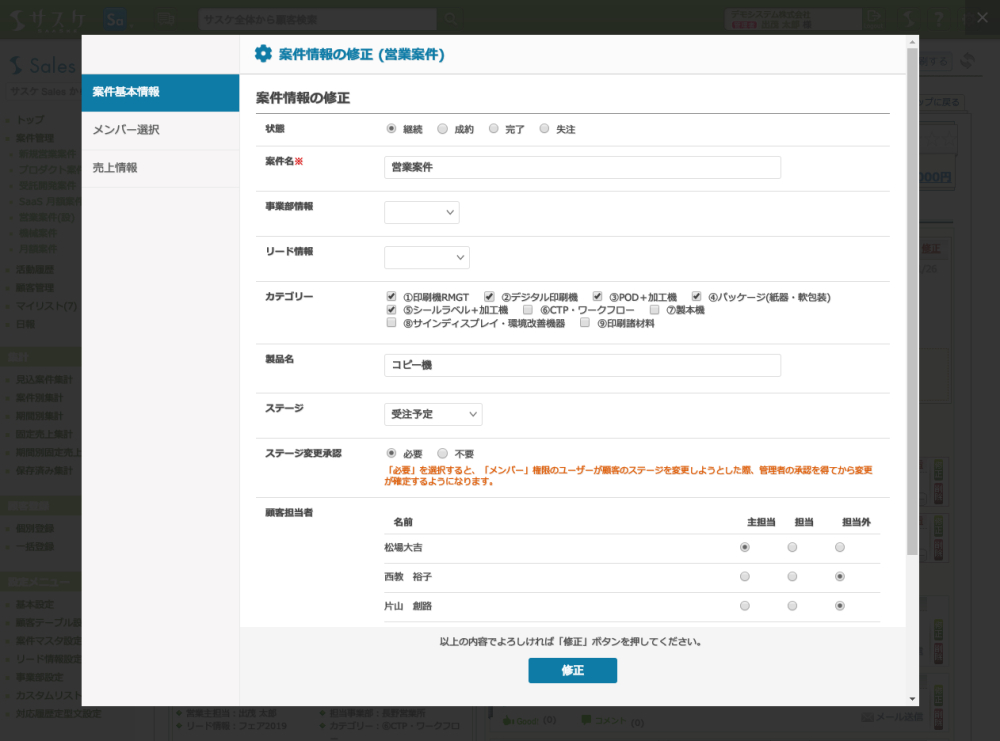Open the ステージ dropdown showing 受注予定

433,414
